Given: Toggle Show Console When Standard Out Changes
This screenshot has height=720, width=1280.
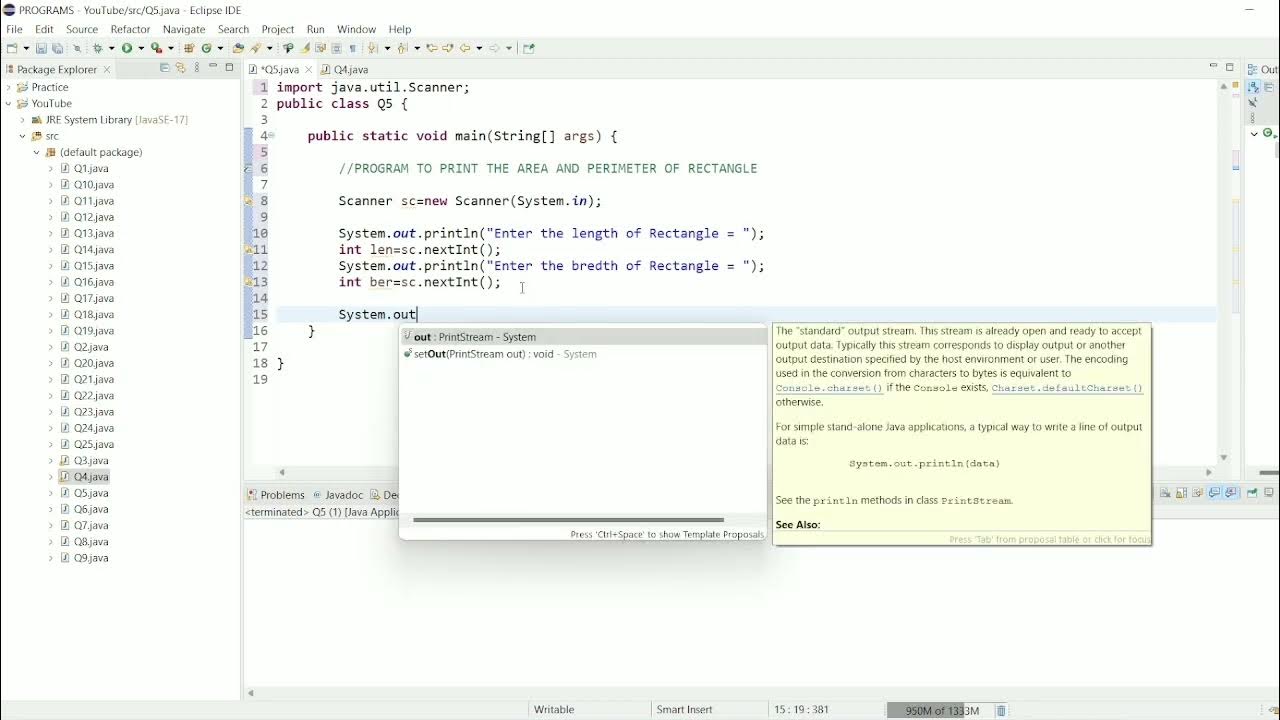Looking at the screenshot, I should [1214, 492].
